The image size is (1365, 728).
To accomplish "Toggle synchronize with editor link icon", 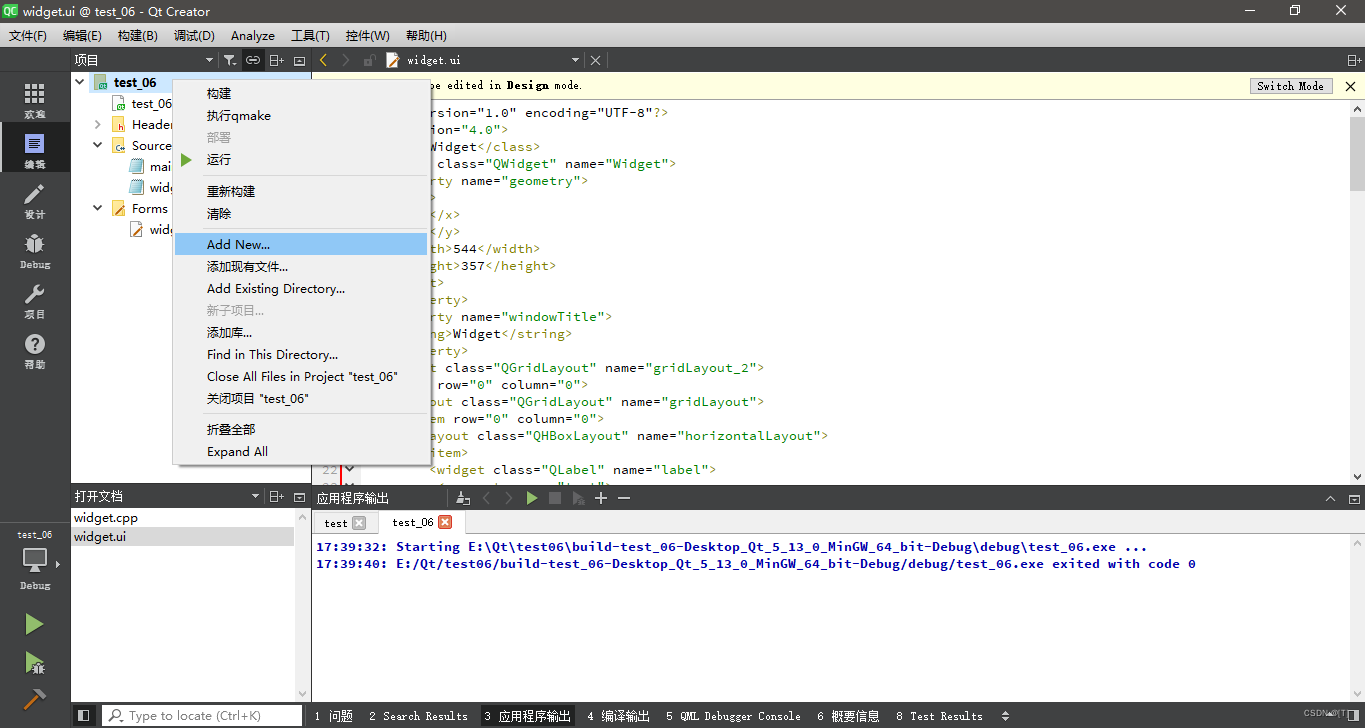I will click(x=253, y=60).
